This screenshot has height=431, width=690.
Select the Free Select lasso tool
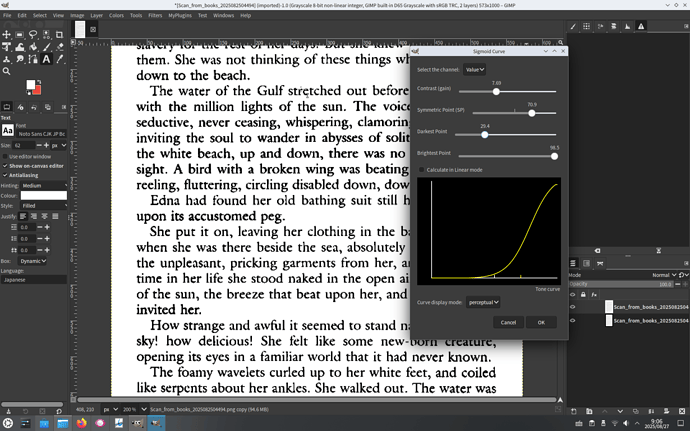pos(33,34)
